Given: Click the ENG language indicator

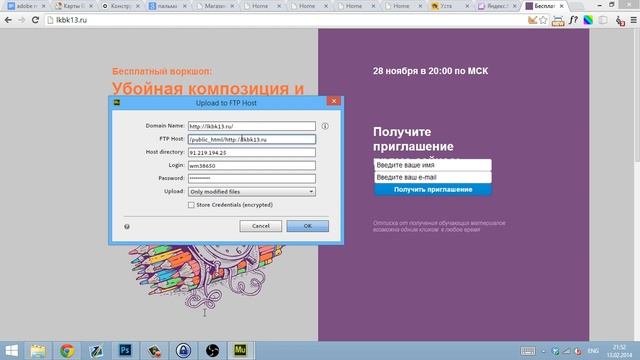Looking at the screenshot, I should pos(593,351).
